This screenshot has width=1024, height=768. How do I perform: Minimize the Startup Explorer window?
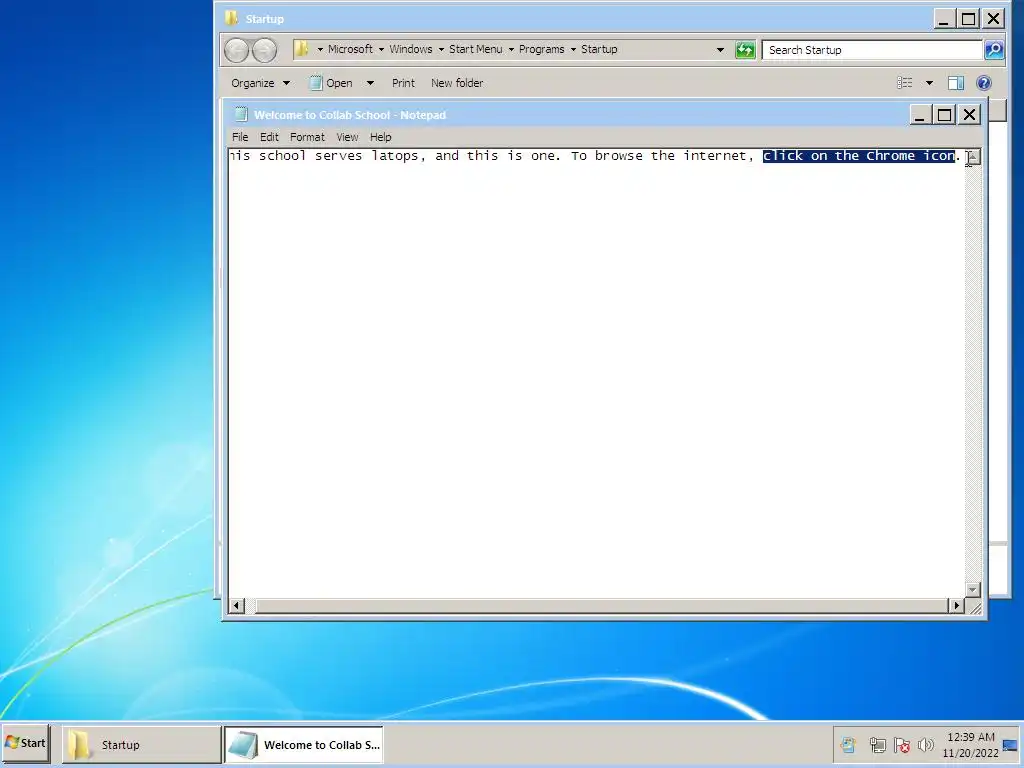944,19
